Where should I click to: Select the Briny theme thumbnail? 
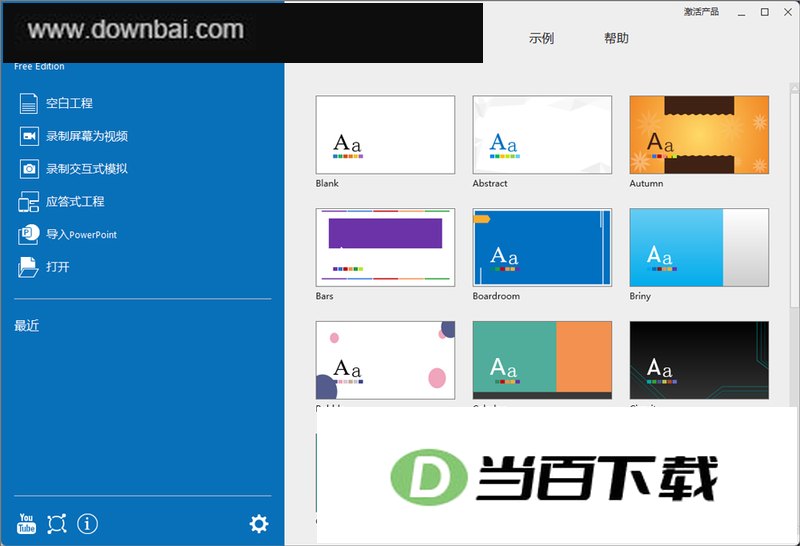click(x=699, y=247)
